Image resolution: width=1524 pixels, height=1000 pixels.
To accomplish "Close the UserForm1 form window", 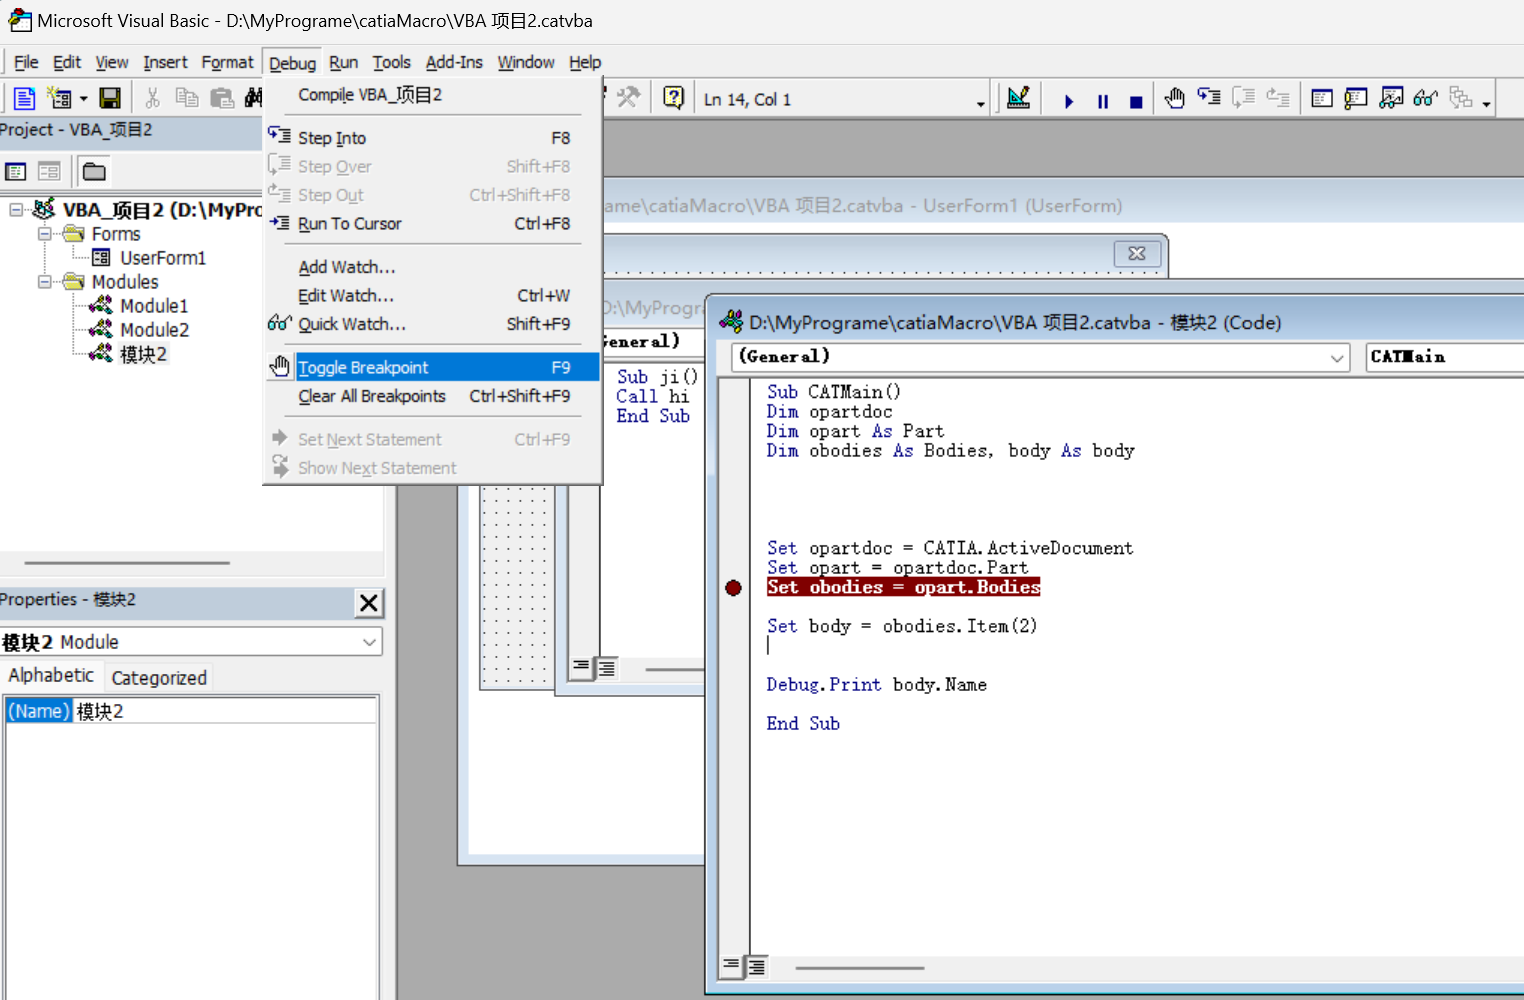I will 1137,254.
